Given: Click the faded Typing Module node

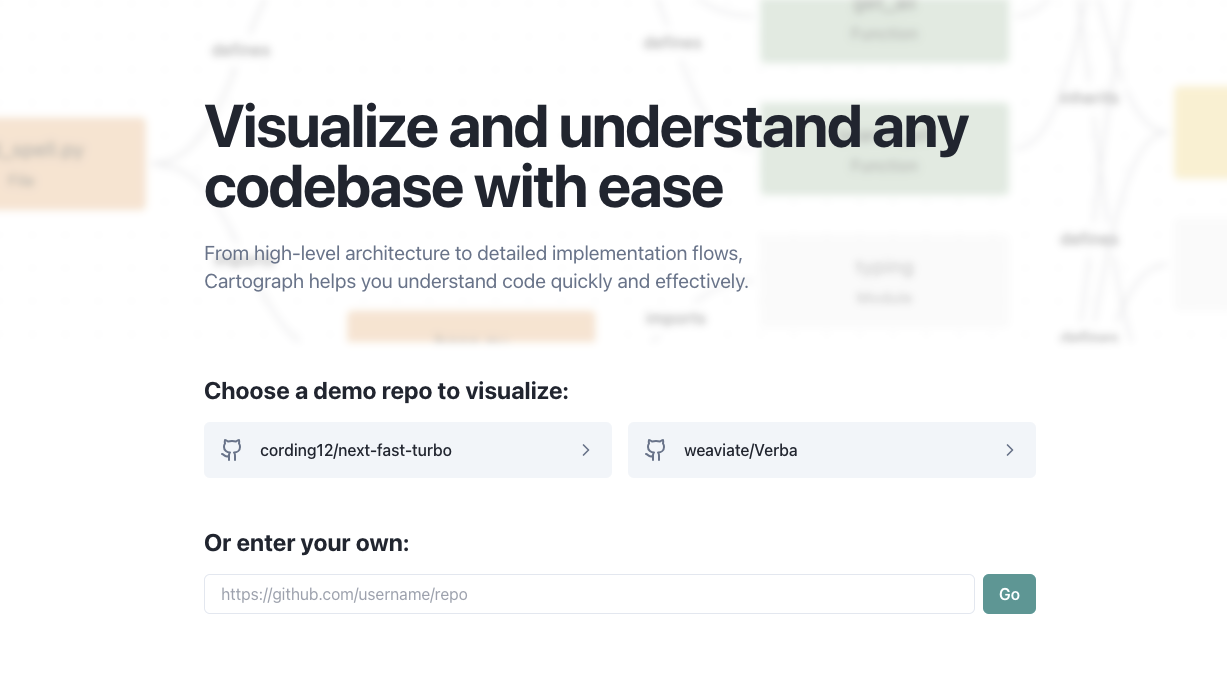Looking at the screenshot, I should tap(884, 281).
